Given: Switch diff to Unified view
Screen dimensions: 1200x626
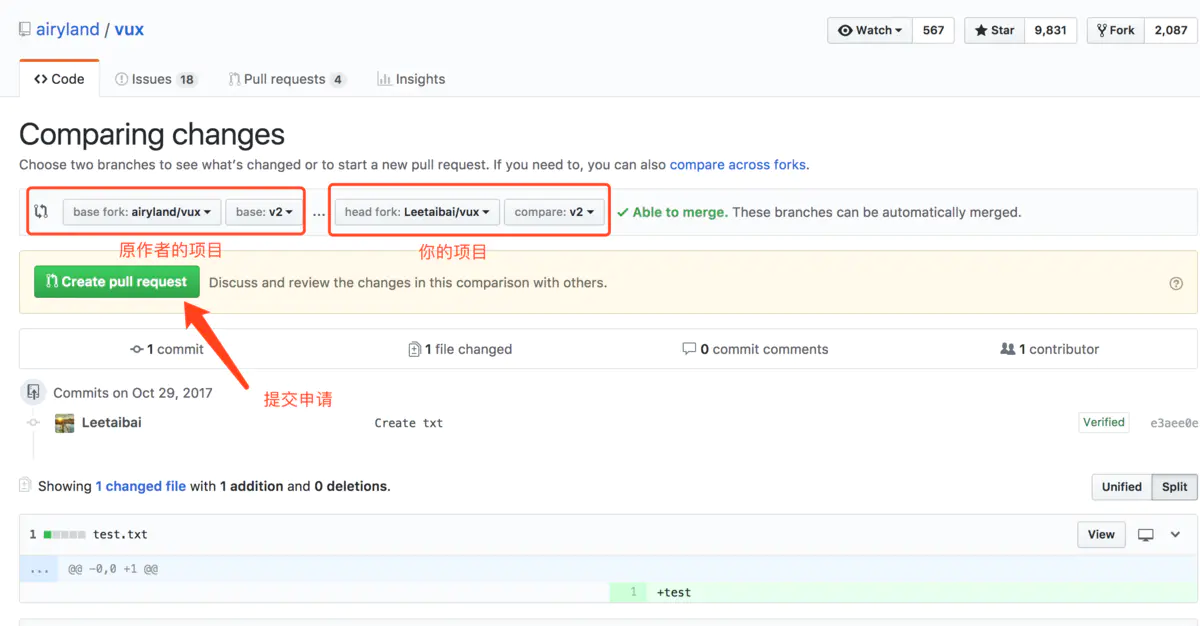Looking at the screenshot, I should 1121,487.
